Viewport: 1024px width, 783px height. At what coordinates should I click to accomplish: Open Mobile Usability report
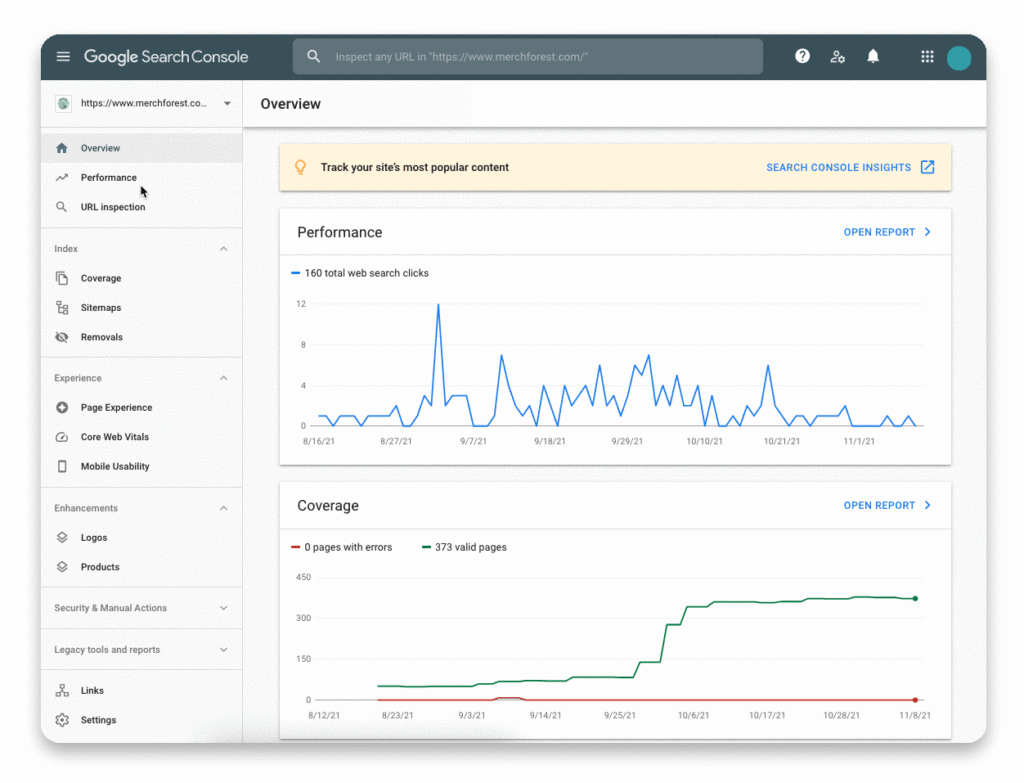point(142,466)
